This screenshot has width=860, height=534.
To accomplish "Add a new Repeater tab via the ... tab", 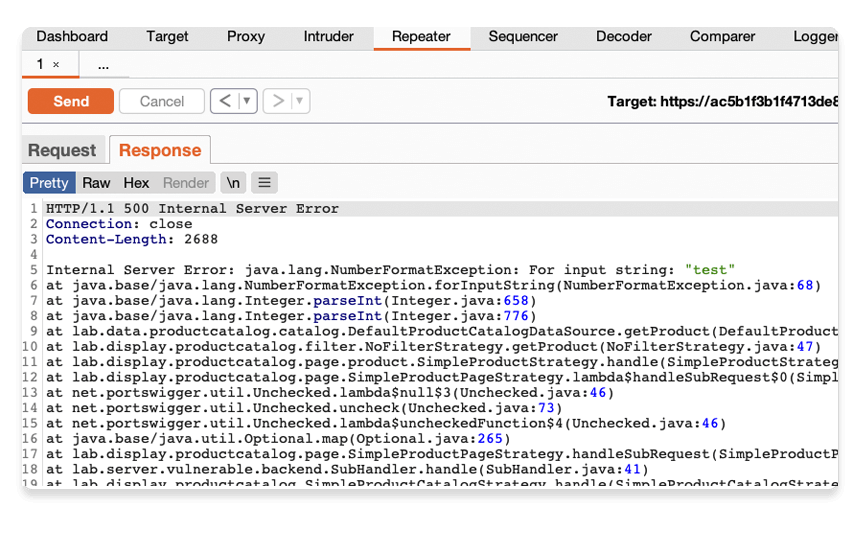I will click(x=103, y=65).
